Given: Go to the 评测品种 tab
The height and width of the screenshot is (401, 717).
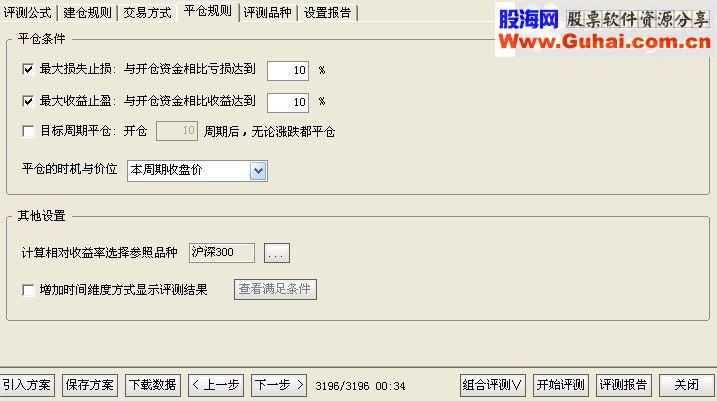Looking at the screenshot, I should pyautogui.click(x=268, y=12).
